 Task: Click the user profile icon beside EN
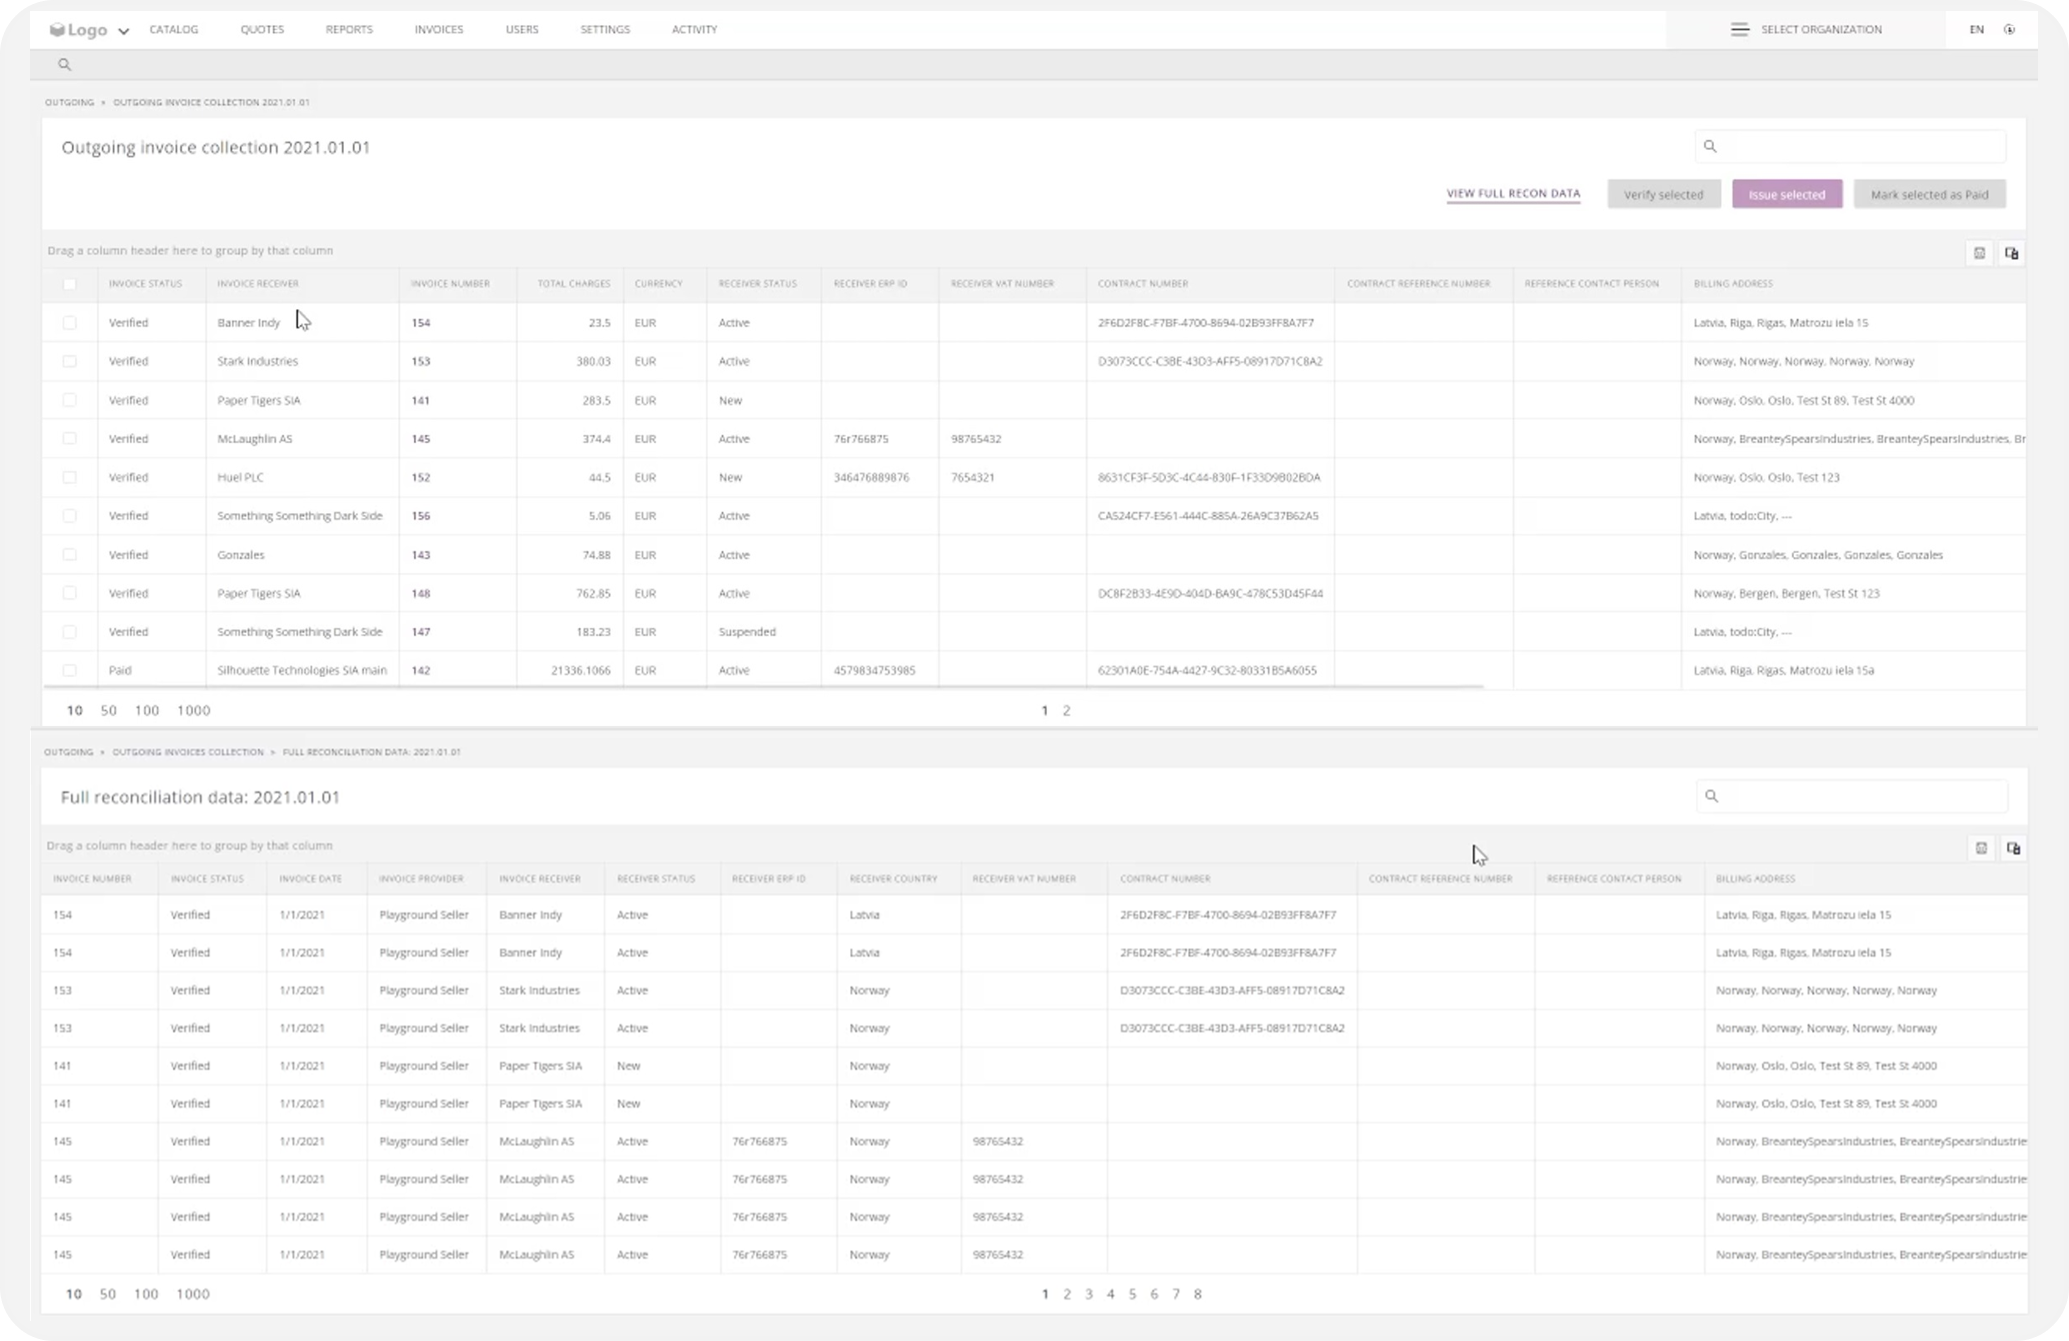pos(2009,29)
